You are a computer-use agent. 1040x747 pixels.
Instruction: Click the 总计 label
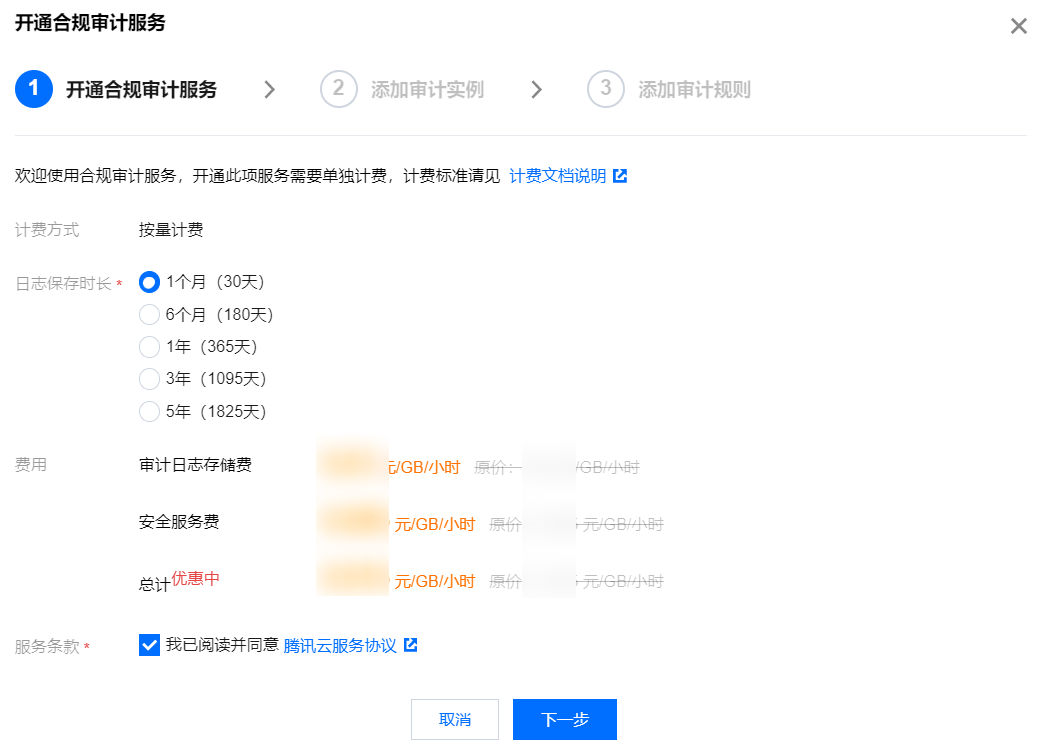(x=155, y=584)
